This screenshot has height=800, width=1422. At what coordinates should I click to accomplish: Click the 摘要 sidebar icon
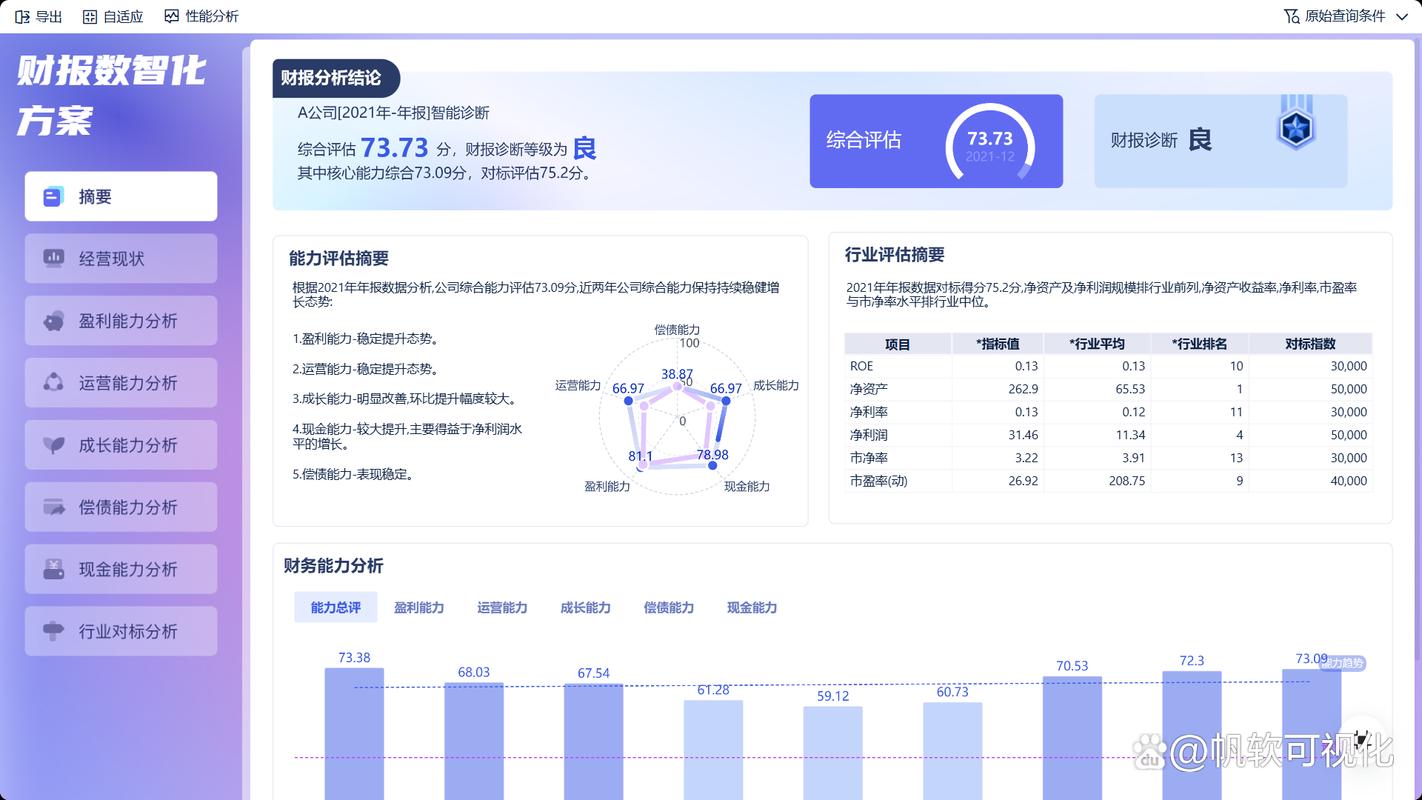54,197
